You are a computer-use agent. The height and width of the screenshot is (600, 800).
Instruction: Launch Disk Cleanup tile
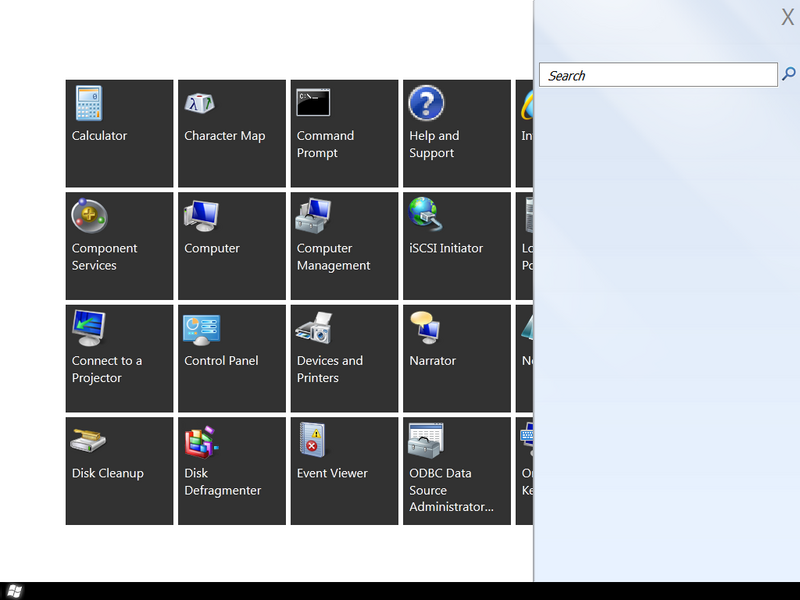(x=119, y=471)
